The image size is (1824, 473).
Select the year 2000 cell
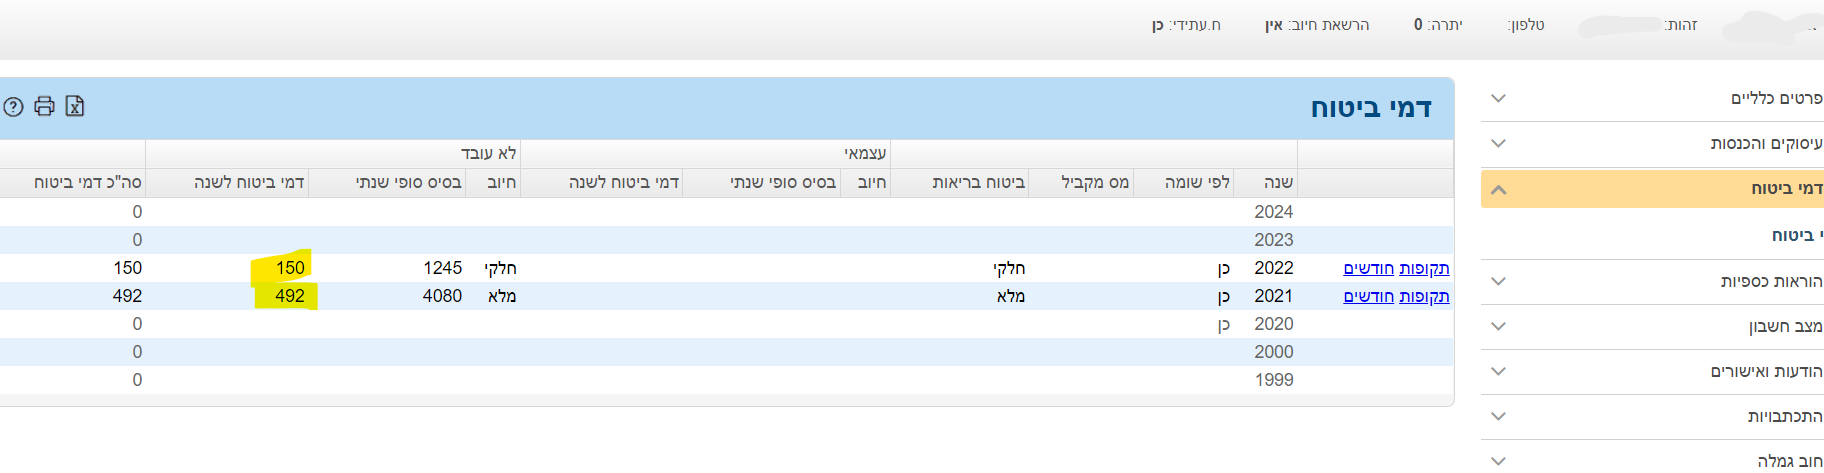1274,352
